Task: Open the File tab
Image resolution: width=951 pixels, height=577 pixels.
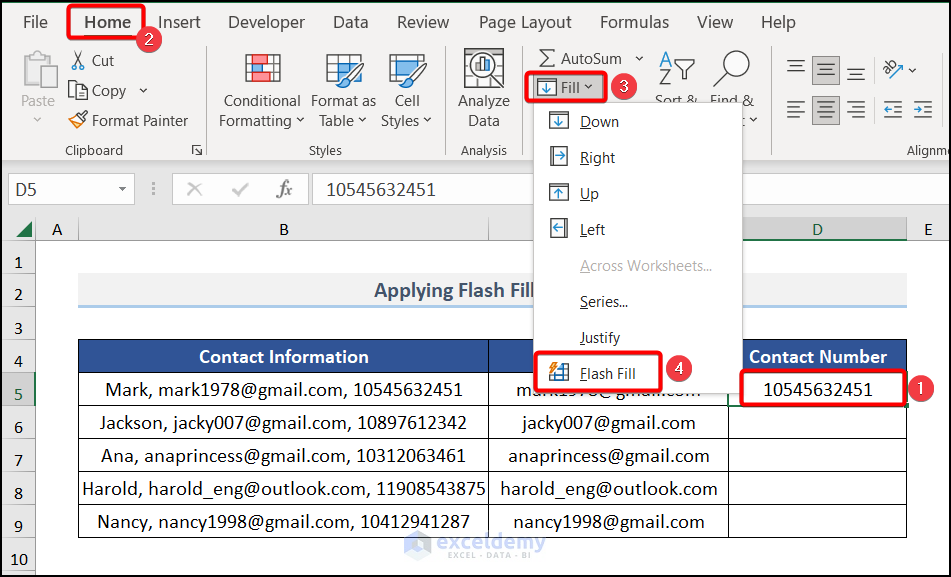Action: (x=35, y=22)
